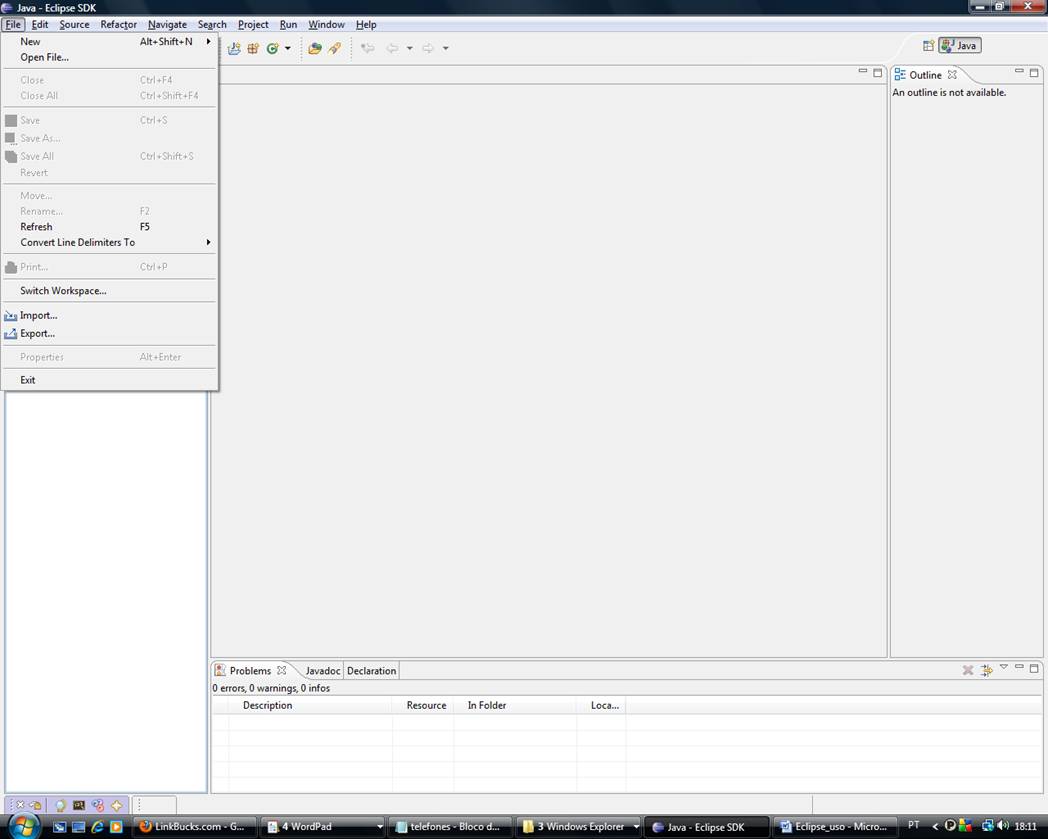The width and height of the screenshot is (1048, 839).
Task: Sort Problems by Resource column header
Action: coord(423,705)
